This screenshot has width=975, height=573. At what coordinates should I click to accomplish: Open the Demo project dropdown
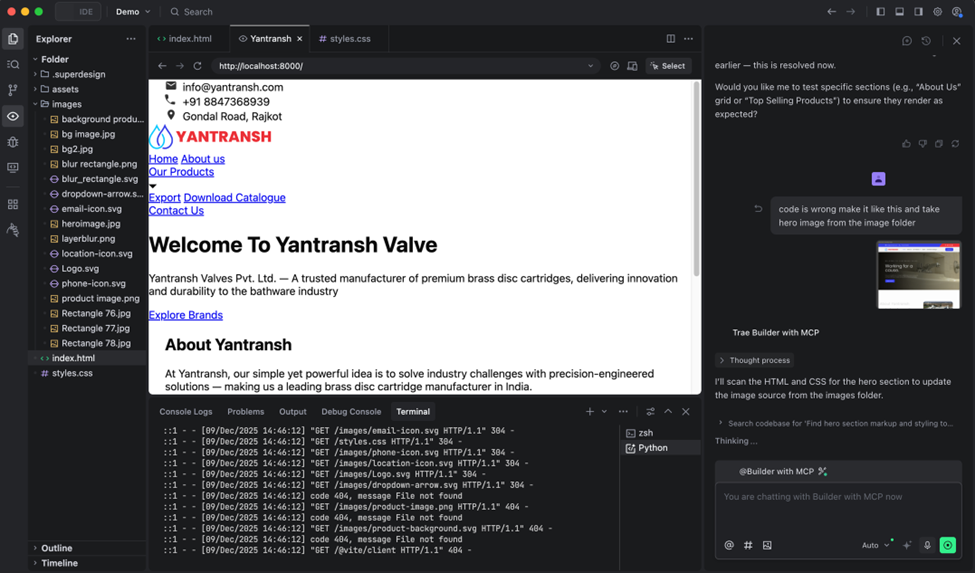pos(133,12)
